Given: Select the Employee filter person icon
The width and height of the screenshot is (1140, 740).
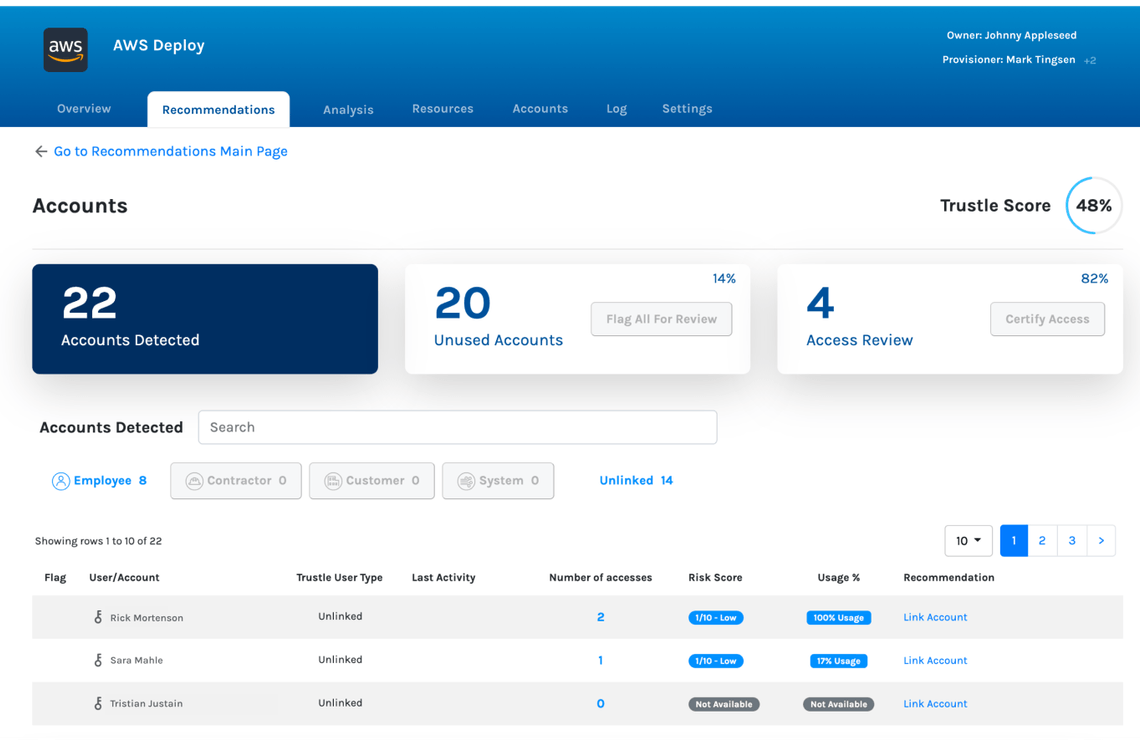Looking at the screenshot, I should coord(60,481).
